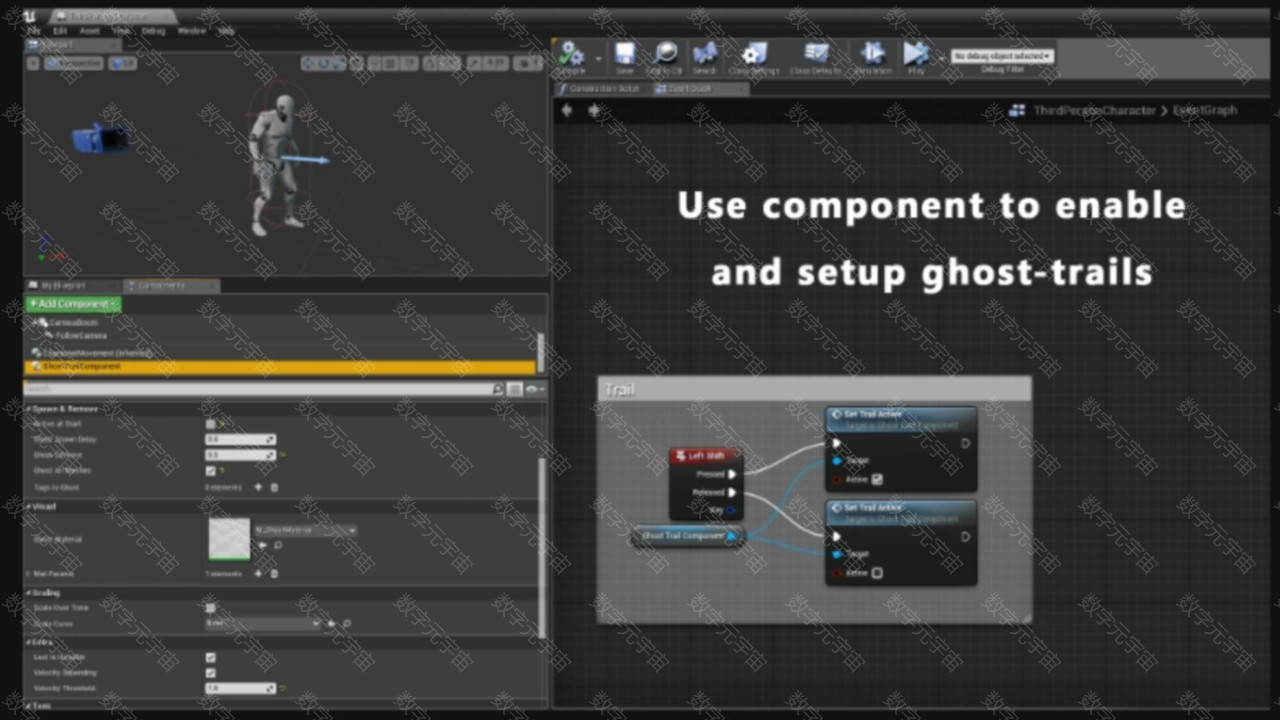This screenshot has height=720, width=1280.
Task: Click the details search magnifier icon
Action: [x=498, y=388]
